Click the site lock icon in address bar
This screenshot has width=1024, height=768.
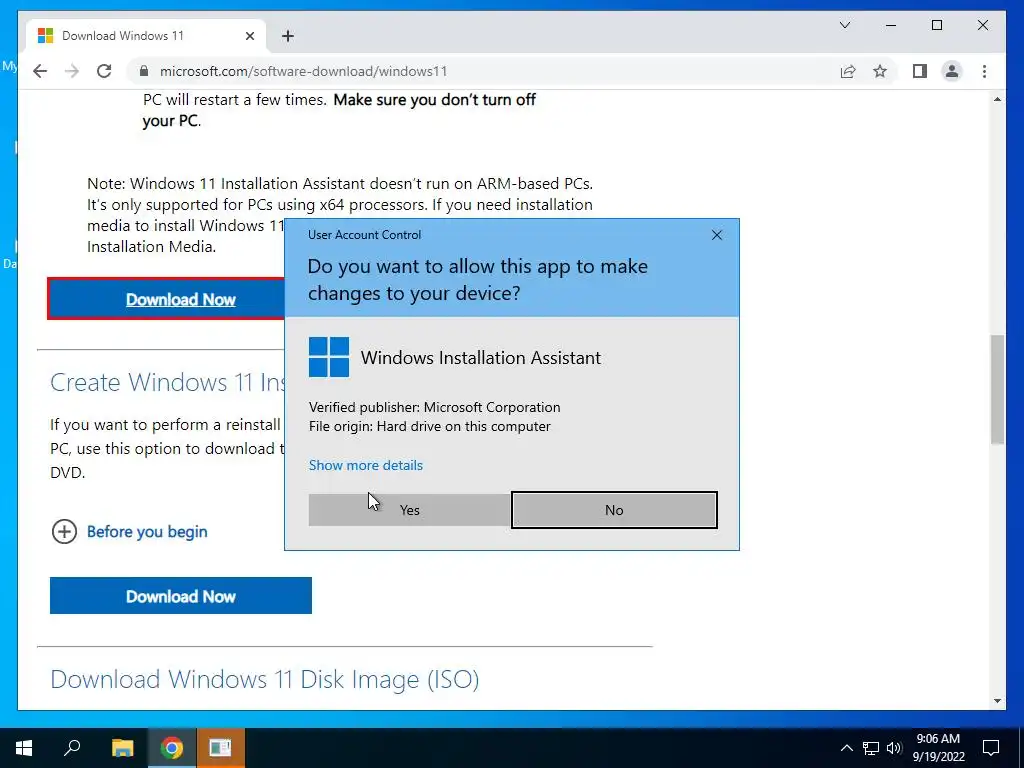[x=144, y=71]
